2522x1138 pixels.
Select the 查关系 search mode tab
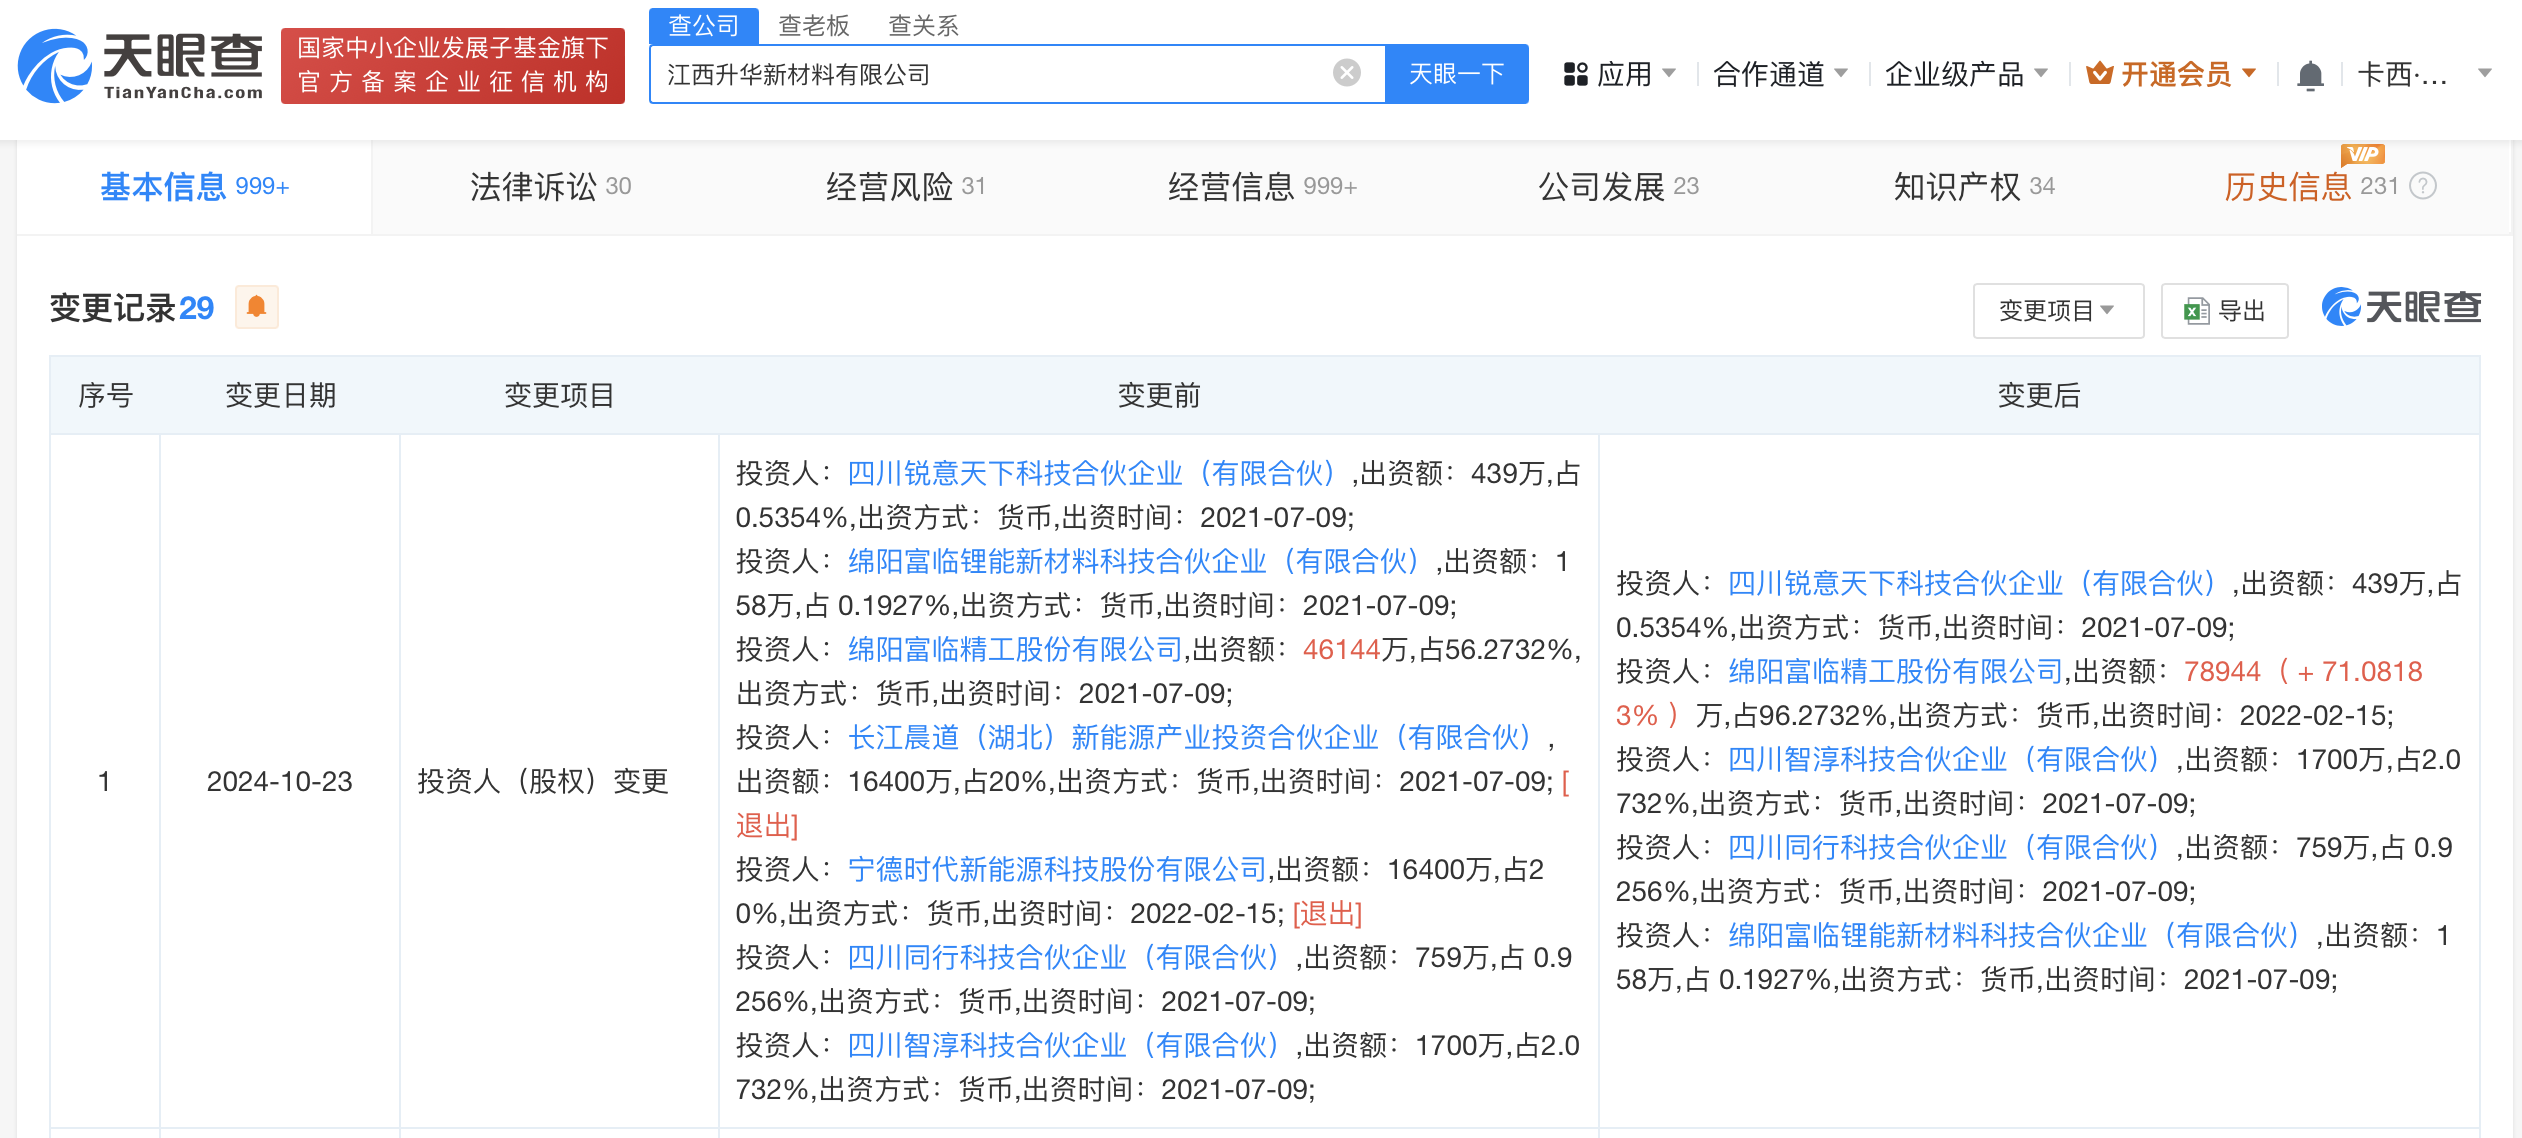click(x=923, y=26)
